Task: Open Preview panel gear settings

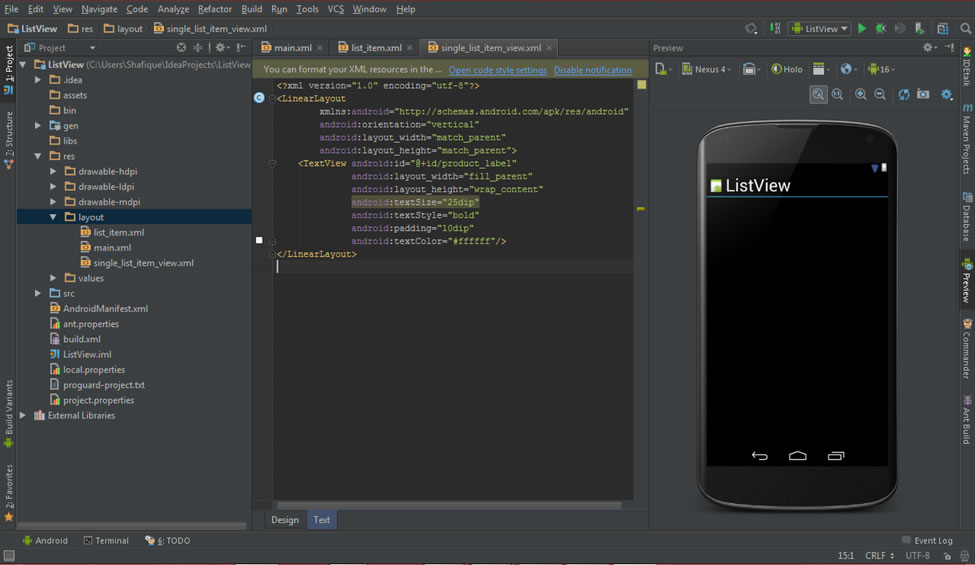Action: click(x=928, y=47)
